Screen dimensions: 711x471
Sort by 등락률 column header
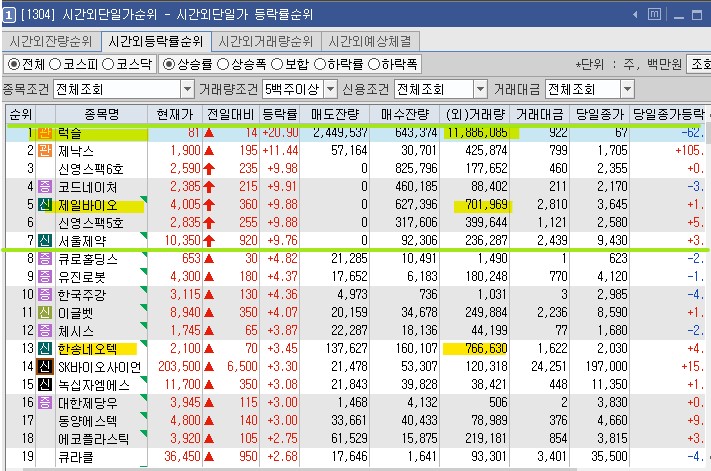[x=280, y=114]
